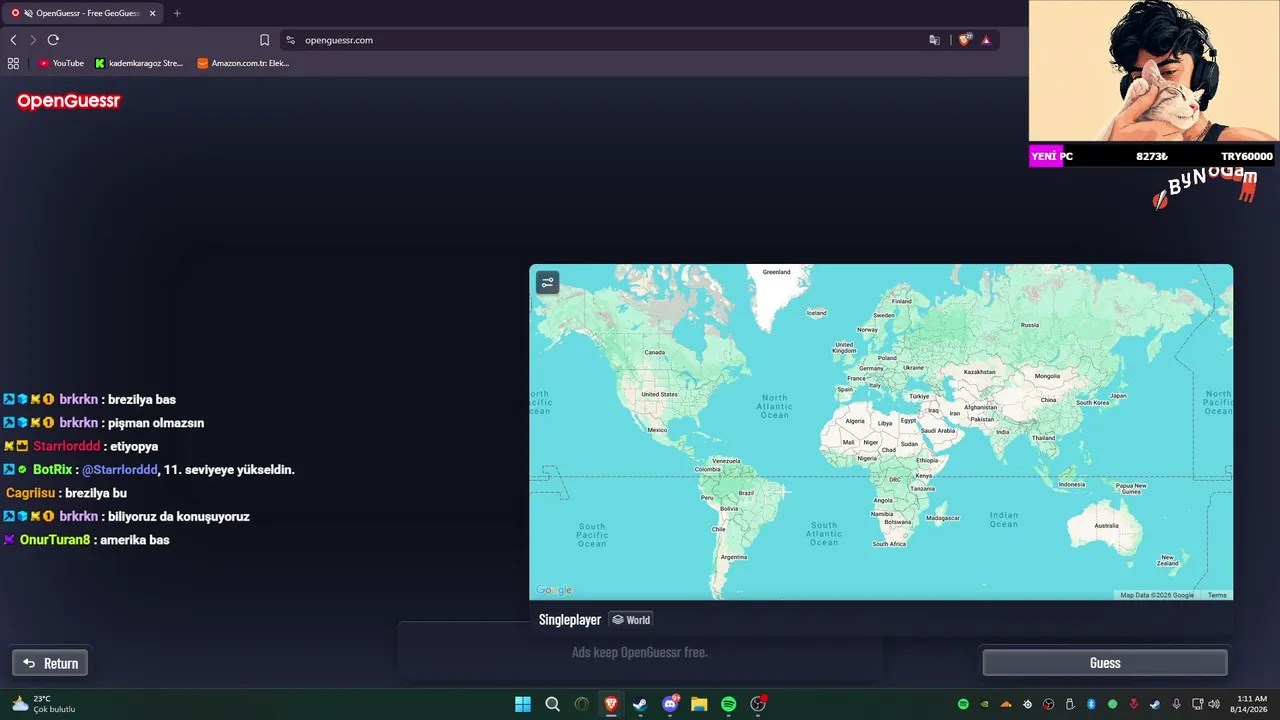Open Brave Shields icon

964,40
